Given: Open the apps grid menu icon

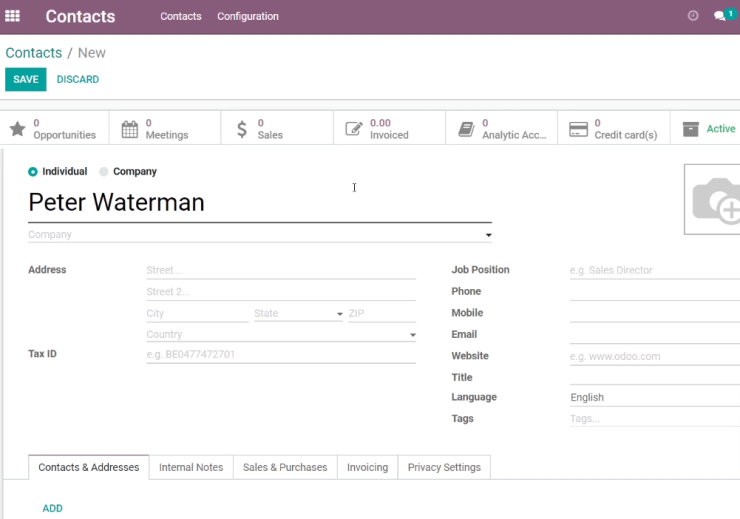Looking at the screenshot, I should (x=12, y=16).
